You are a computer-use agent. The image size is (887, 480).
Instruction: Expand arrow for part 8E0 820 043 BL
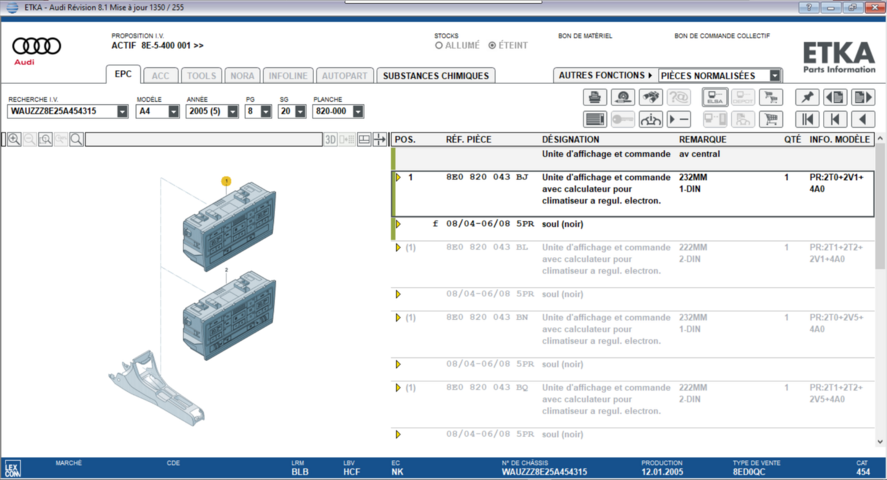coord(398,248)
